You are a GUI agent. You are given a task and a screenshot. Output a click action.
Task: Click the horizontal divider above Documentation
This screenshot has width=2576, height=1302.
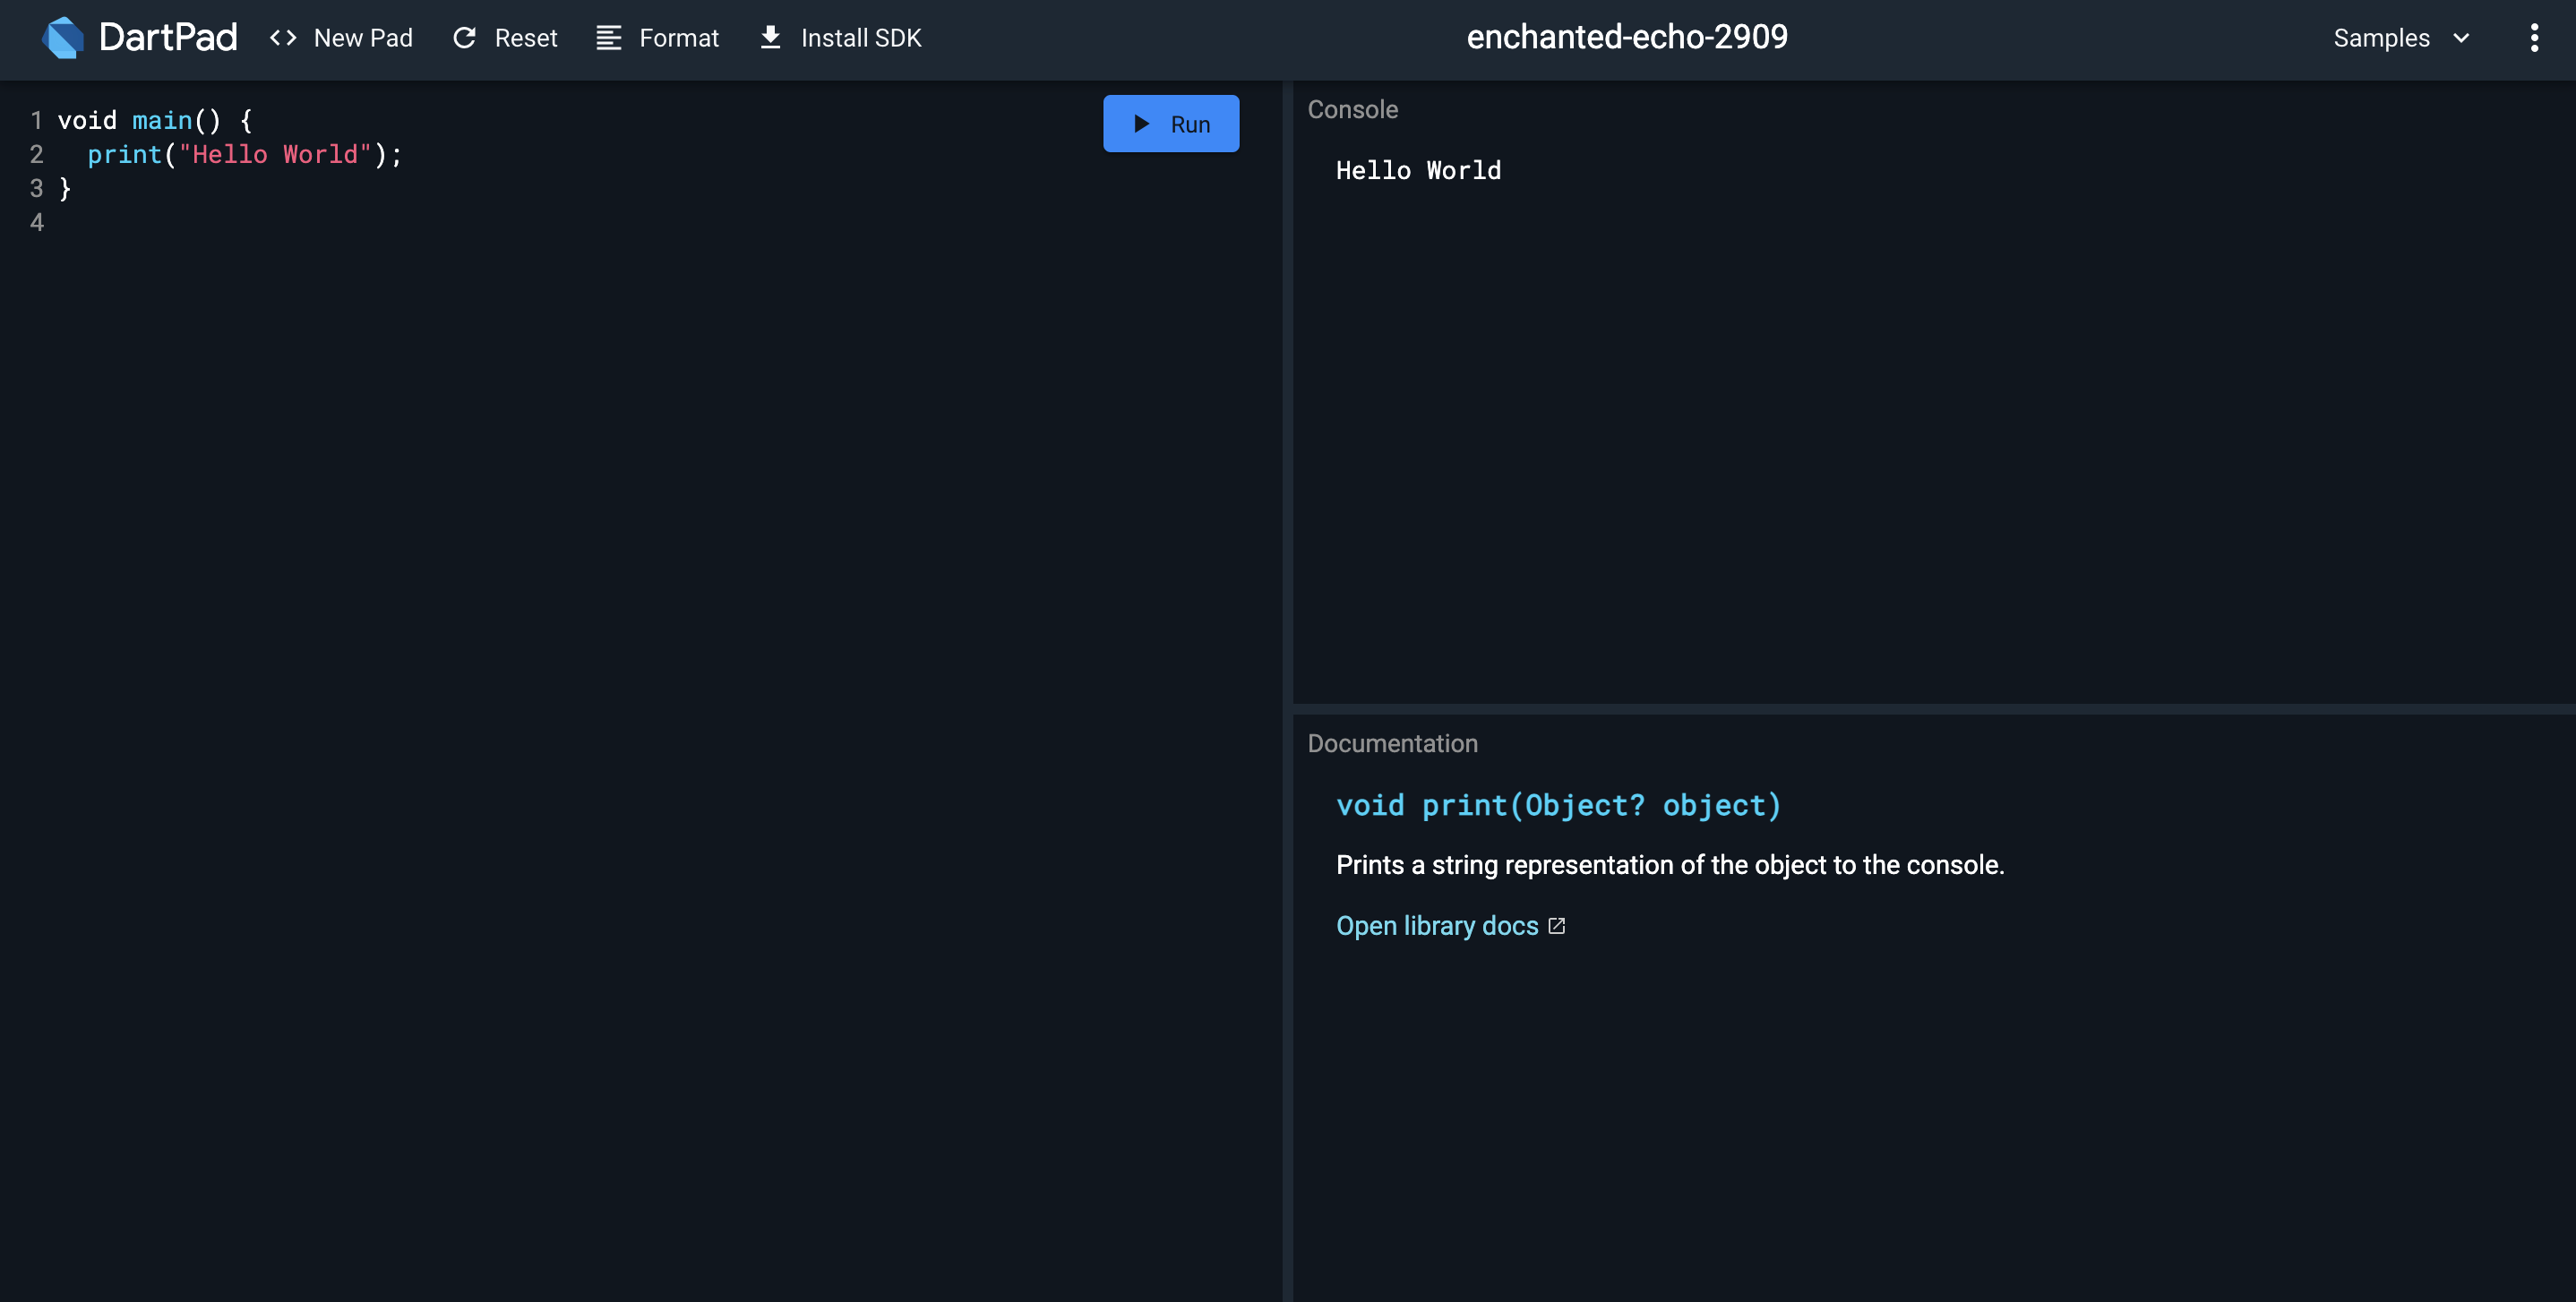point(1930,709)
